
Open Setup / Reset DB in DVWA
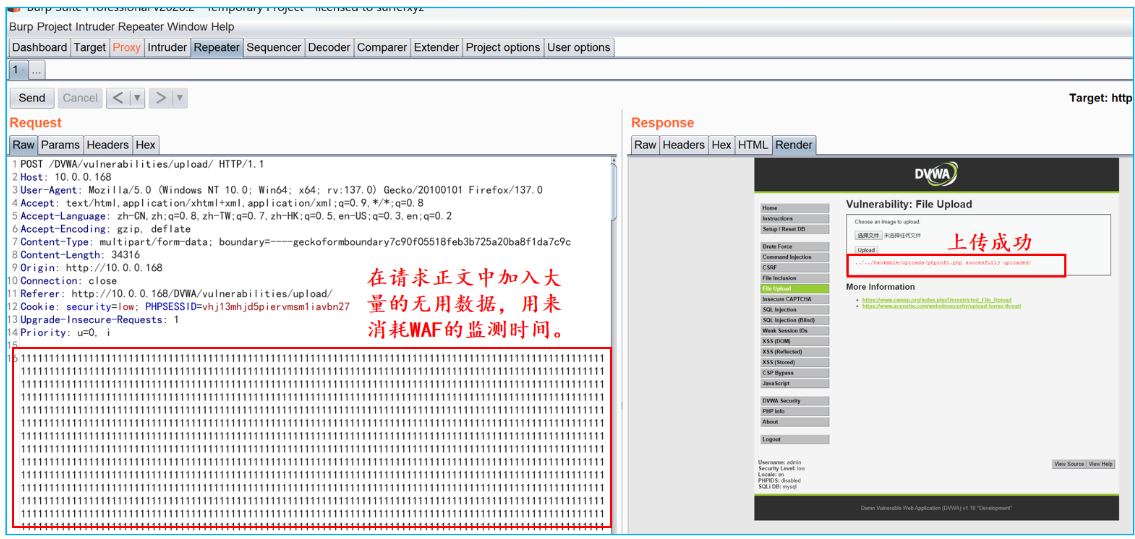coord(795,229)
